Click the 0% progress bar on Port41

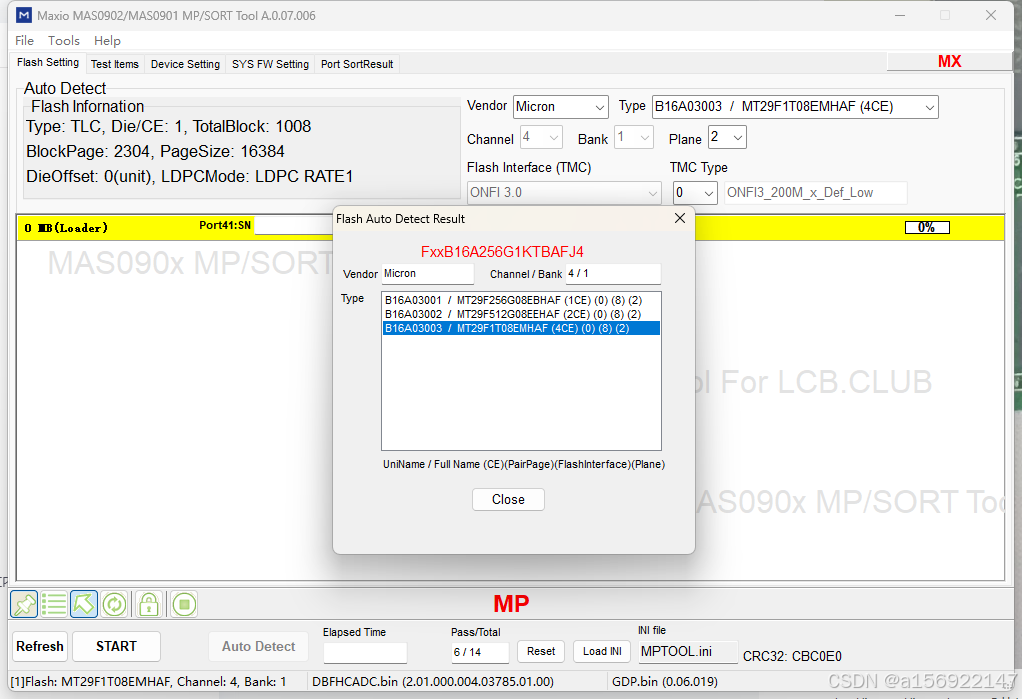click(x=927, y=228)
